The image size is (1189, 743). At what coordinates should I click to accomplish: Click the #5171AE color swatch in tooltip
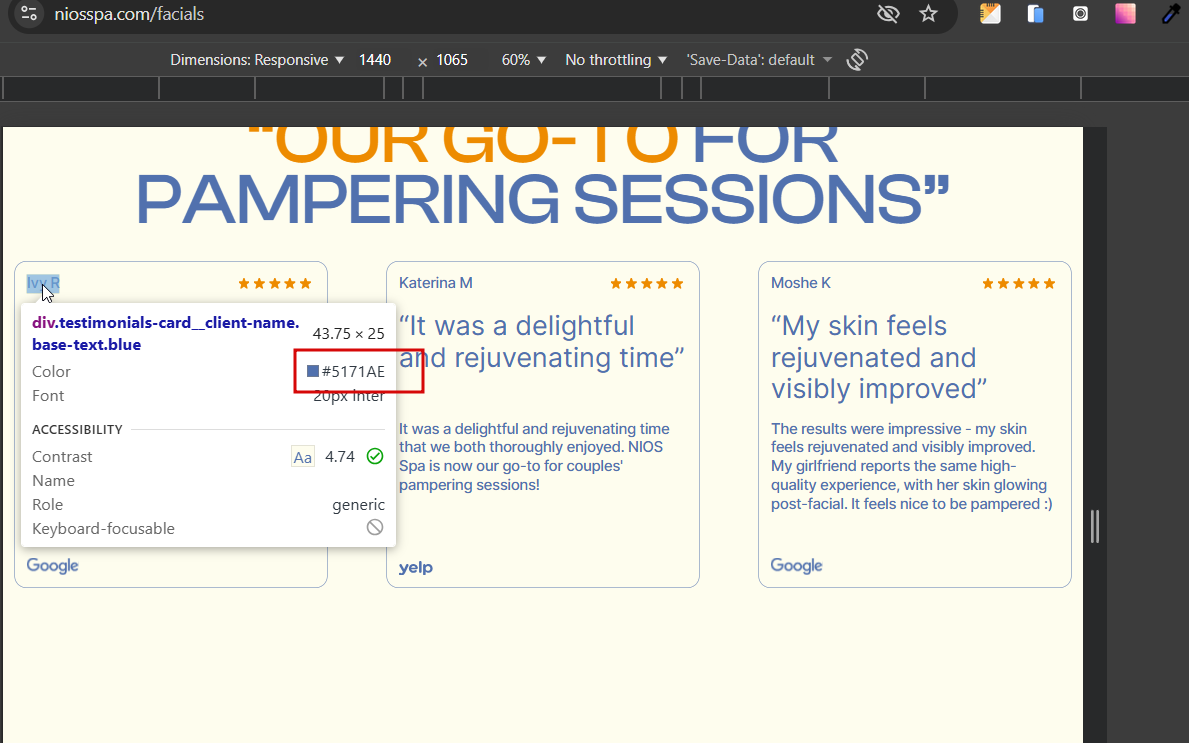[312, 371]
